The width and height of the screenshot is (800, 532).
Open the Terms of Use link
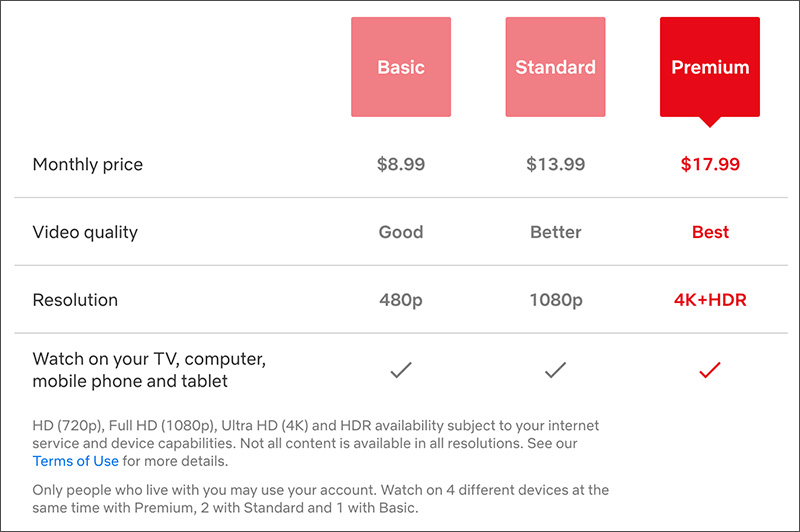pyautogui.click(x=76, y=461)
